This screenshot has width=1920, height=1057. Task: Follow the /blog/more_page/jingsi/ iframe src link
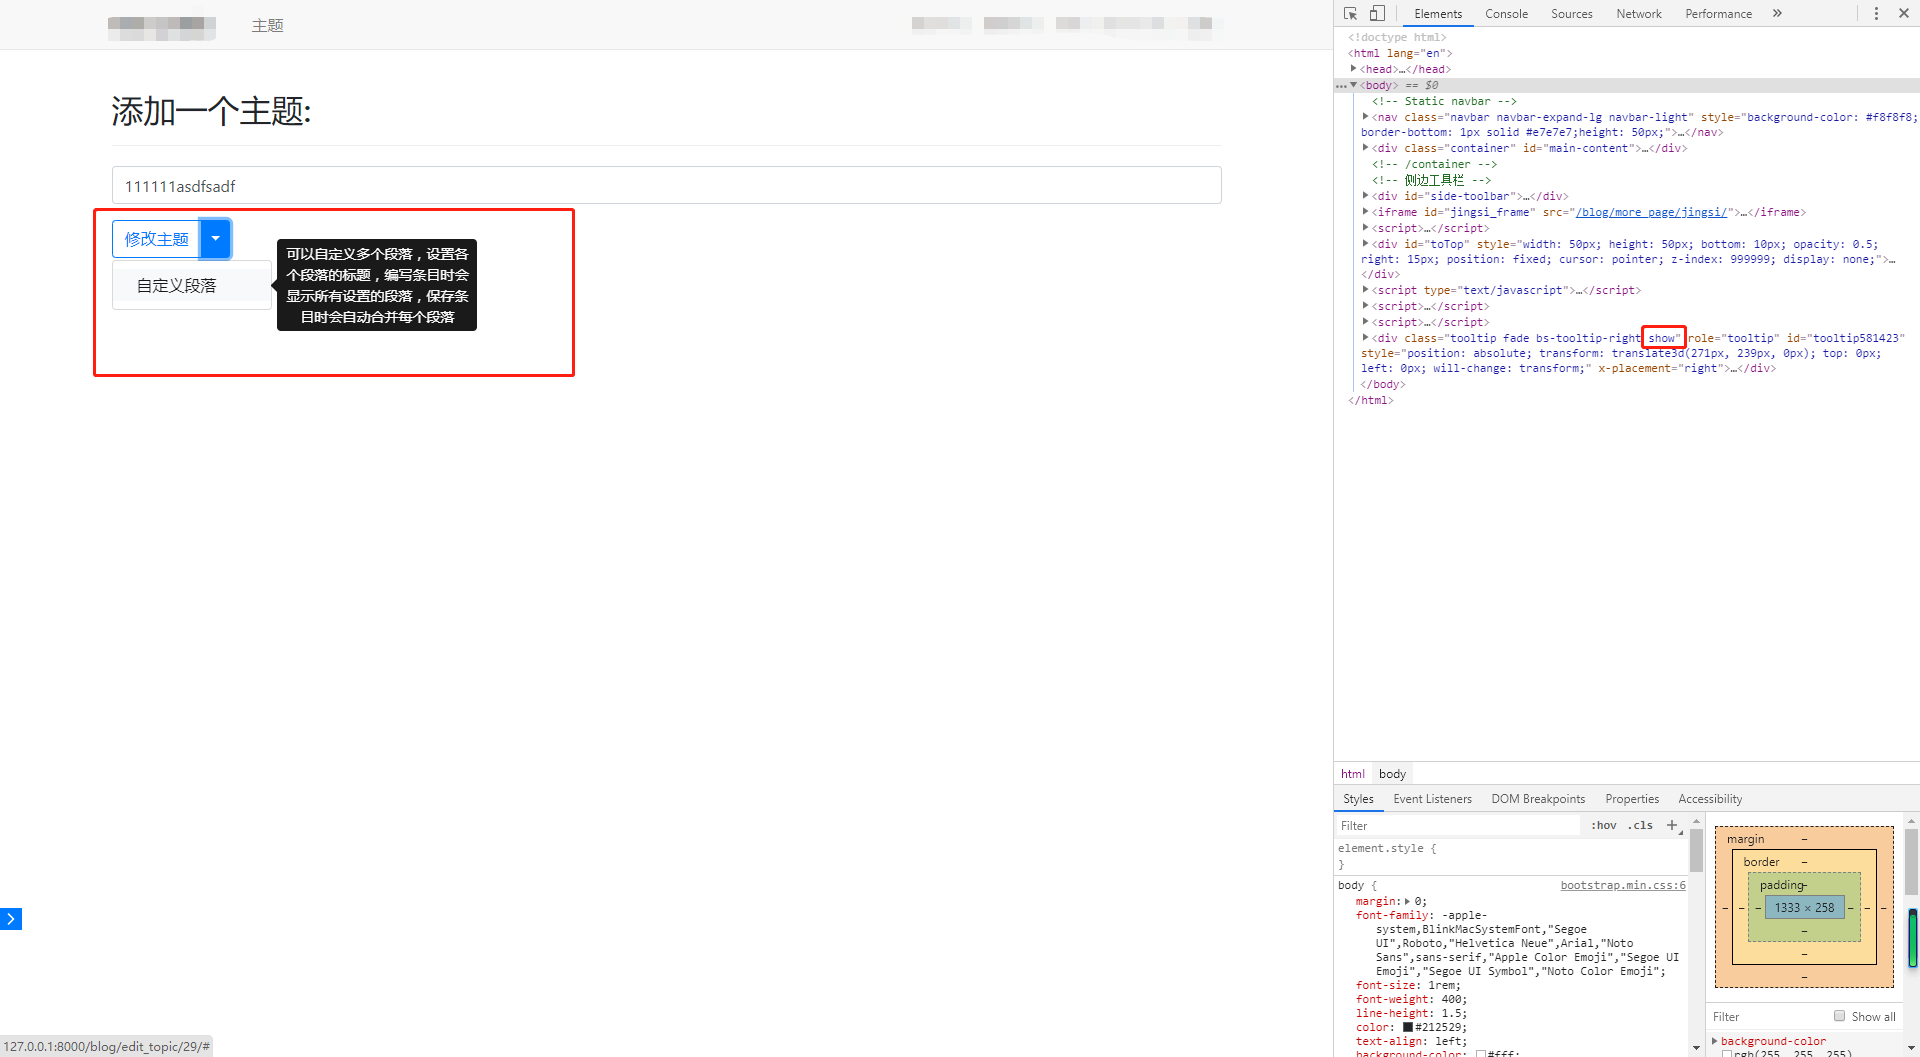pyautogui.click(x=1651, y=212)
